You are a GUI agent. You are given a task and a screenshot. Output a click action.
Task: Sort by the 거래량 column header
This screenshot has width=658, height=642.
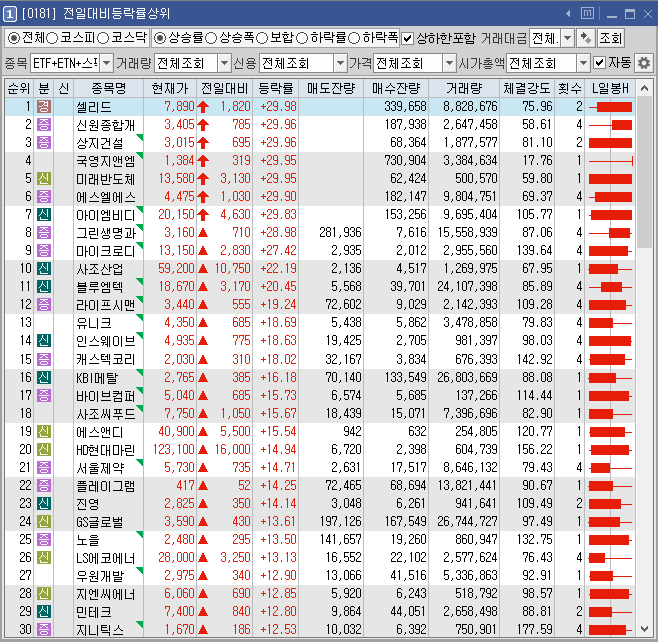(x=464, y=88)
